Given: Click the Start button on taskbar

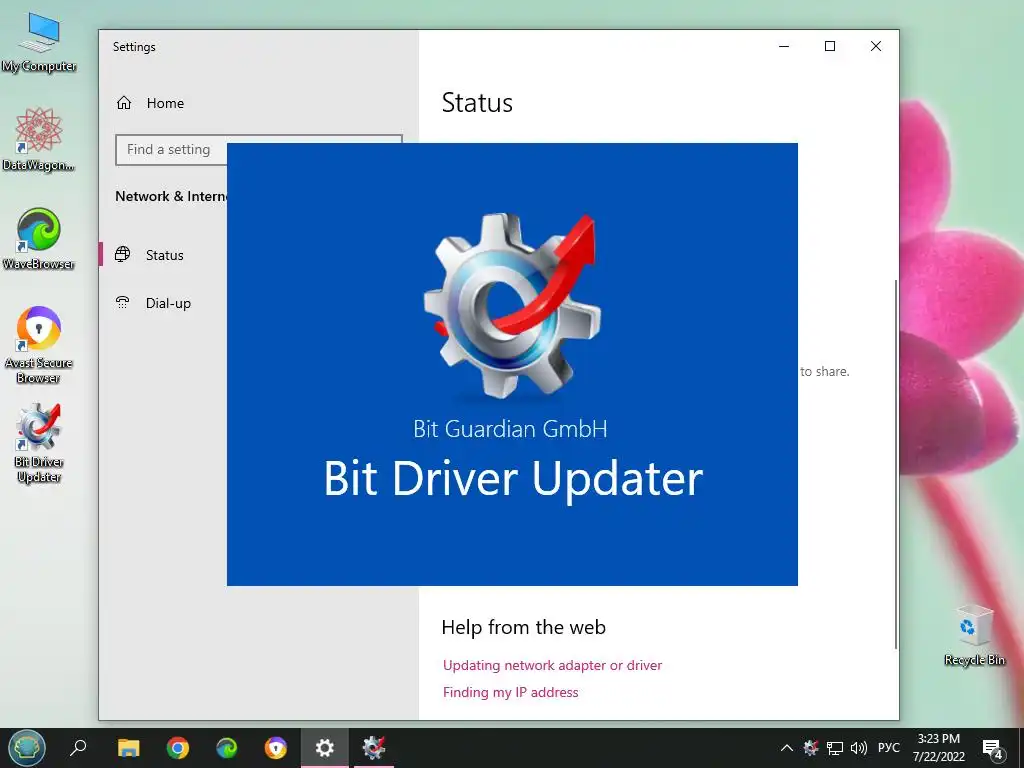Looking at the screenshot, I should (x=27, y=748).
